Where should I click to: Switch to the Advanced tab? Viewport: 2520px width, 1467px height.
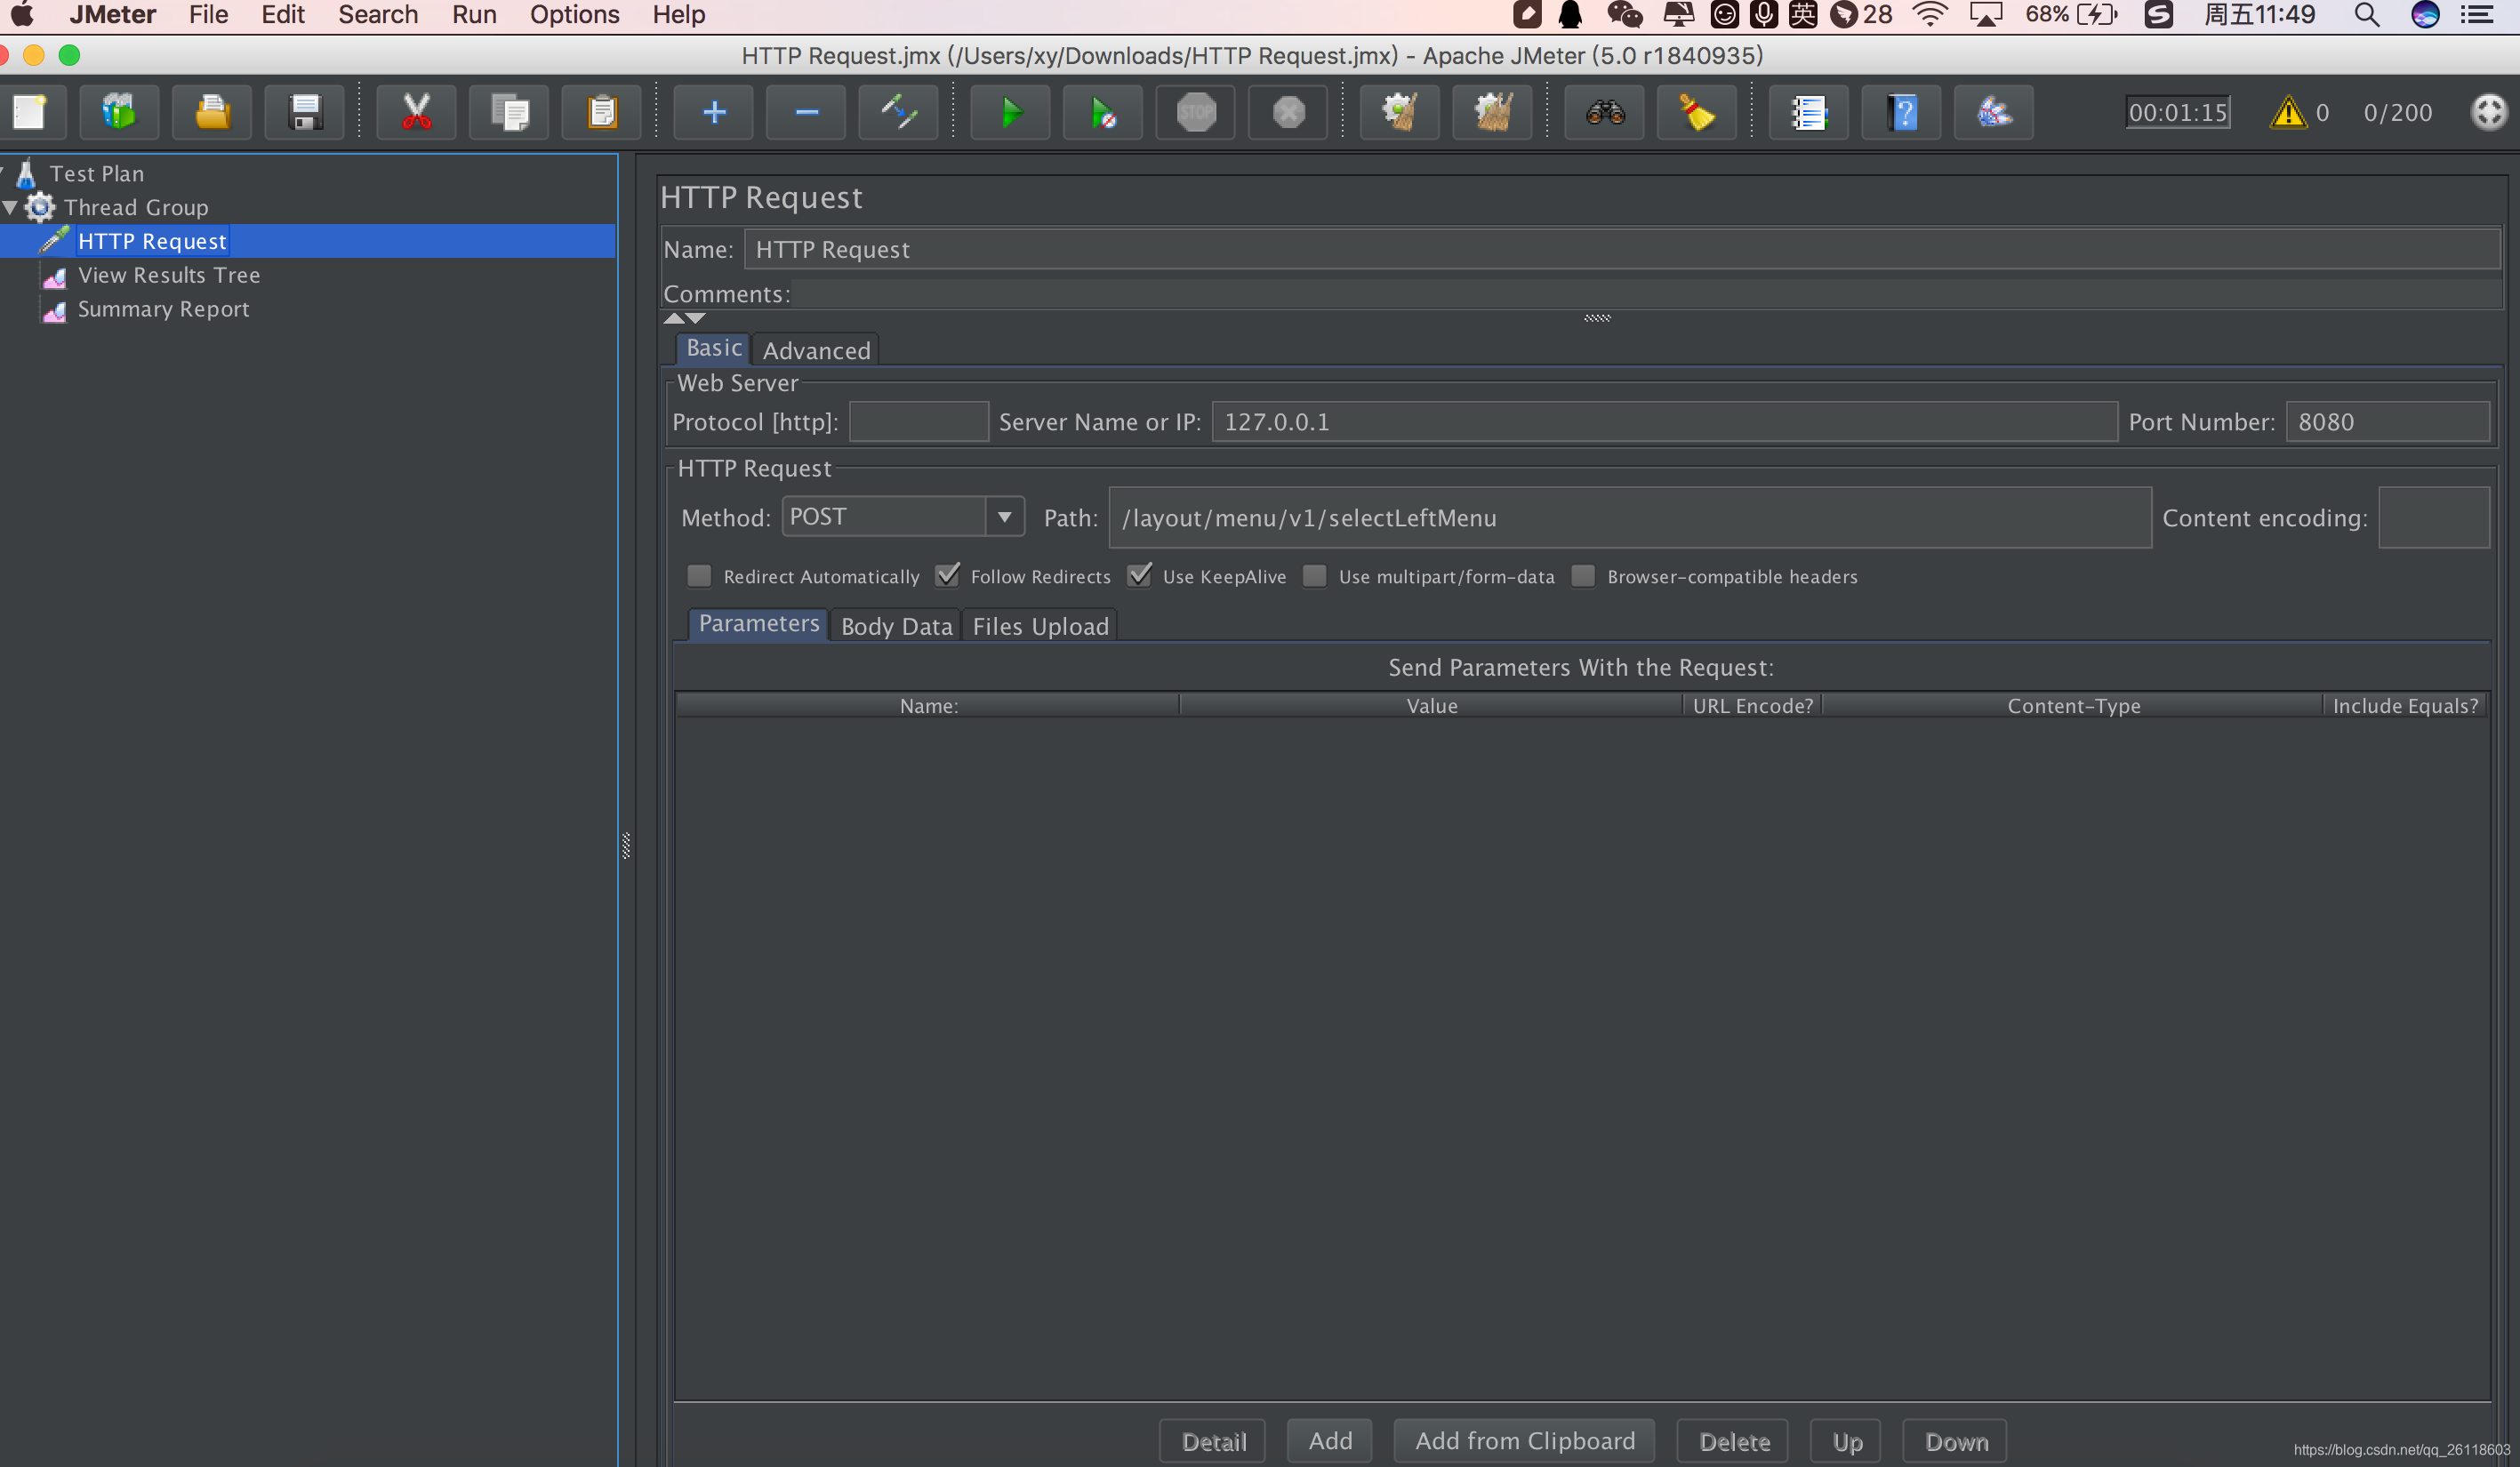pyautogui.click(x=816, y=350)
